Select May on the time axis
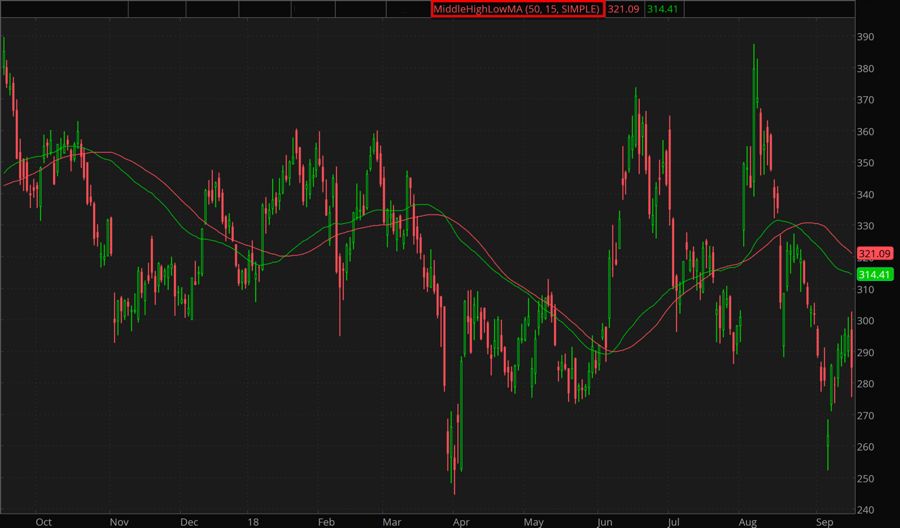 533,521
